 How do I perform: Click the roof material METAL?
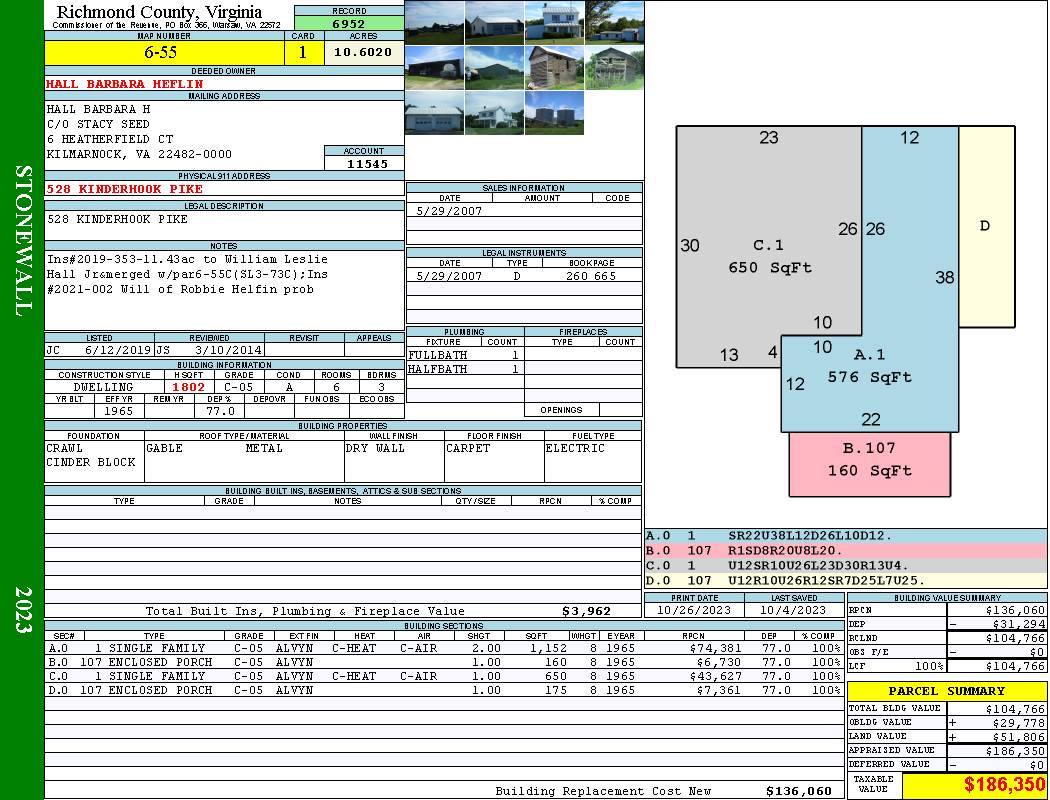(x=265, y=448)
